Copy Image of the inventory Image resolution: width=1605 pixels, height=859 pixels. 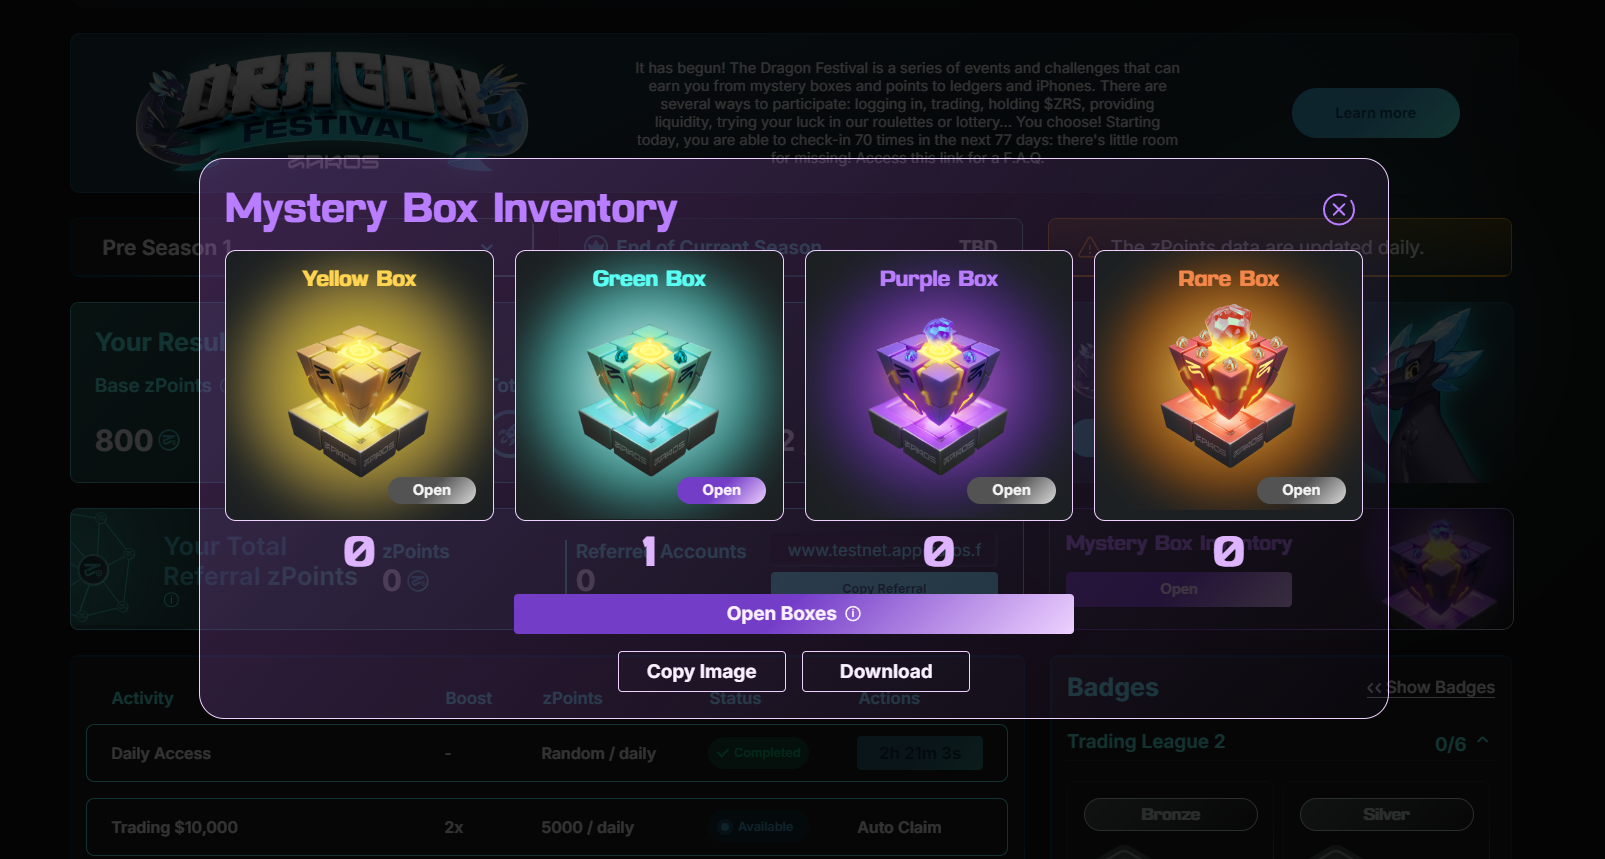[702, 671]
